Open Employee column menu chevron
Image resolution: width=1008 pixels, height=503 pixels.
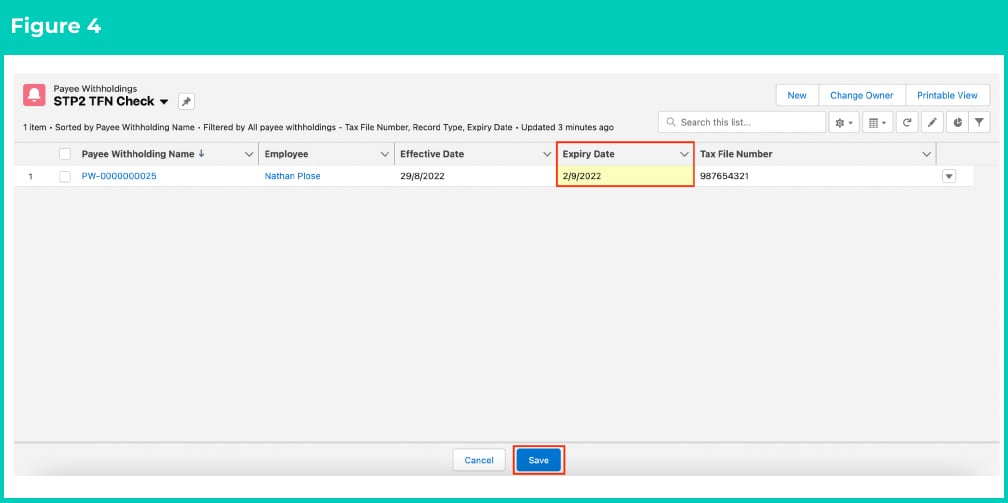tap(384, 154)
